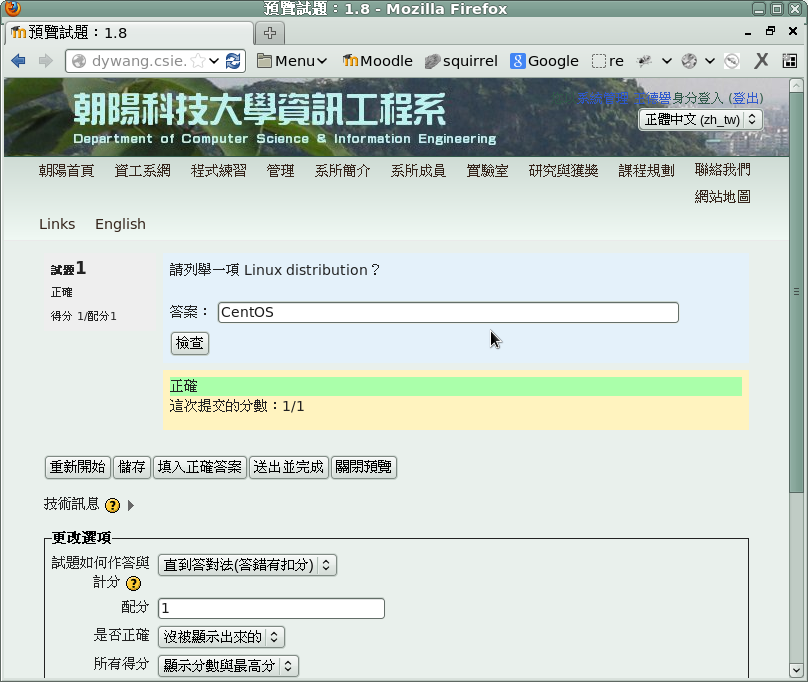Image resolution: width=808 pixels, height=682 pixels.
Task: Open the 是否正確 dropdown
Action: point(221,637)
